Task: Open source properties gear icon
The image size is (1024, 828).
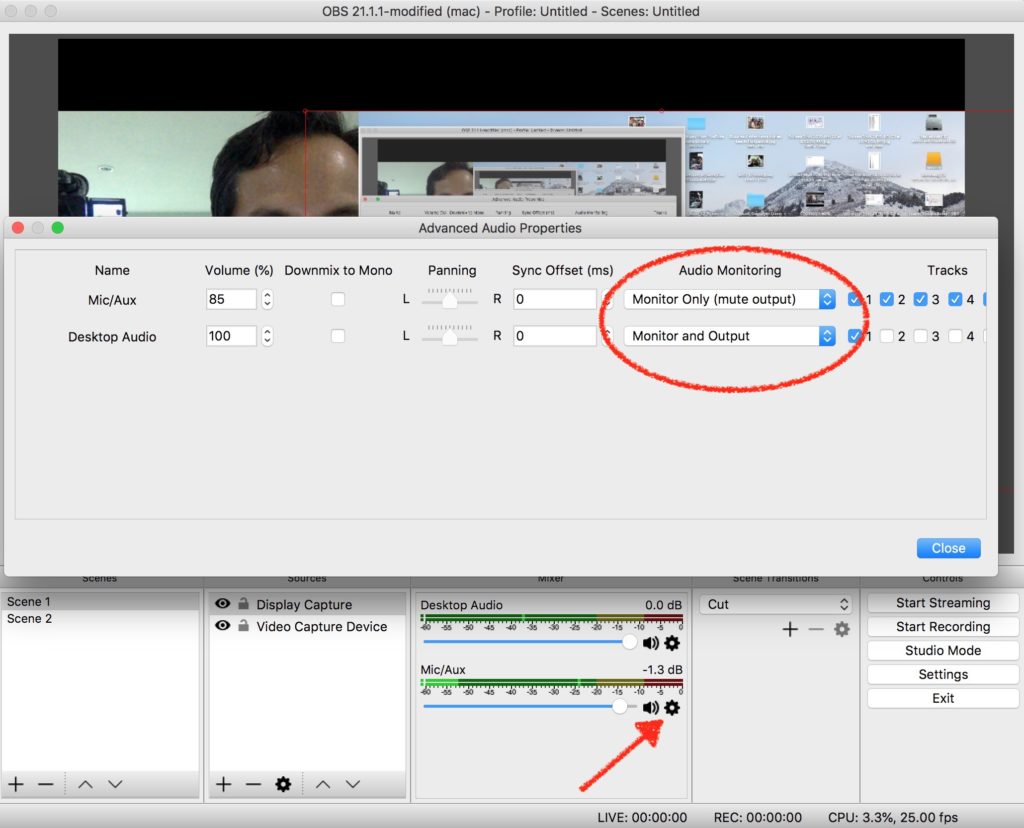Action: pyautogui.click(x=283, y=784)
